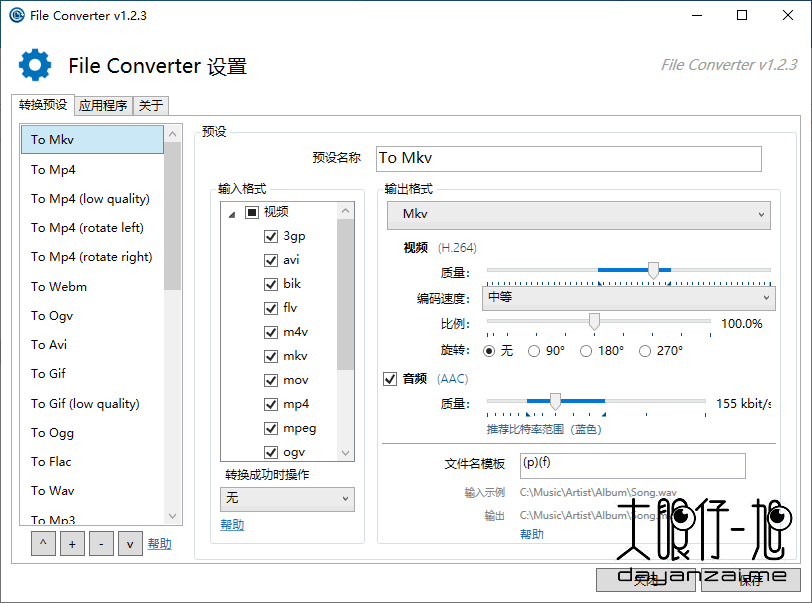Select the To Mp4 (rotate right) preset

click(x=92, y=256)
